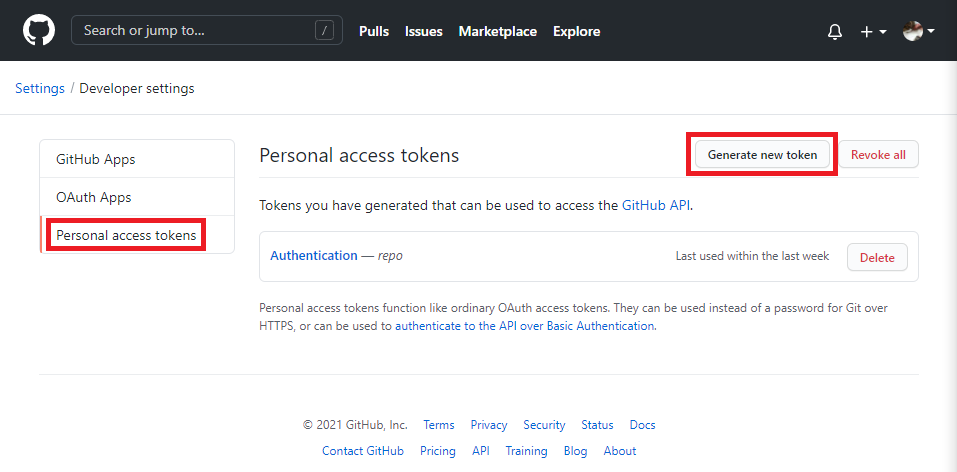Open Marketplace in top navigation
The width and height of the screenshot is (957, 472).
pyautogui.click(x=497, y=31)
